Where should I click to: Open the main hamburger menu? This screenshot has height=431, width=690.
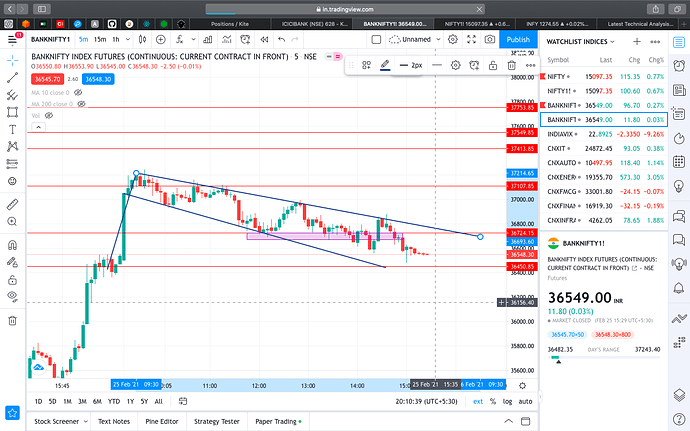pos(12,41)
